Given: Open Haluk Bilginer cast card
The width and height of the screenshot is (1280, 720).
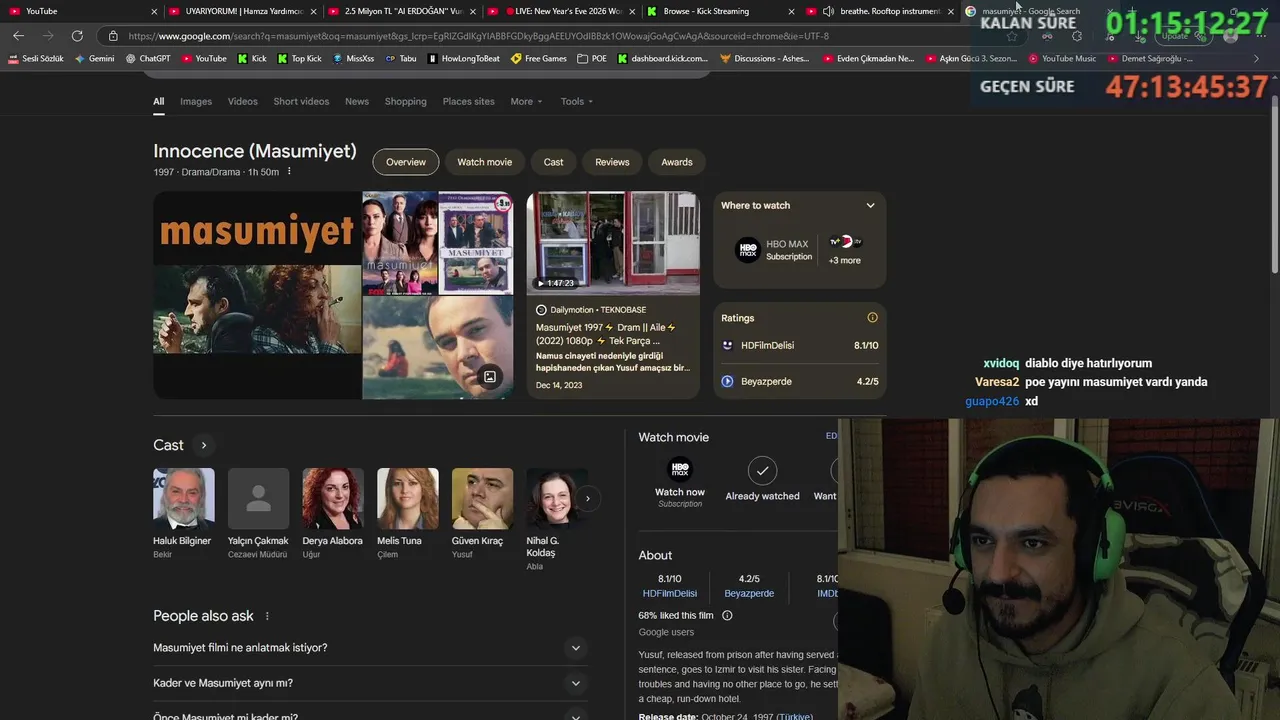Looking at the screenshot, I should click(183, 513).
